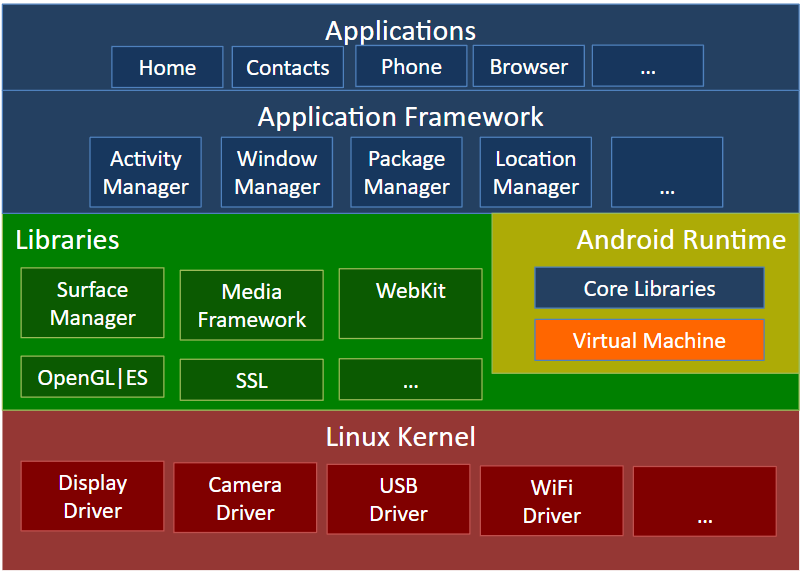The width and height of the screenshot is (802, 573).
Task: Click the Applications layer title
Action: tap(400, 31)
